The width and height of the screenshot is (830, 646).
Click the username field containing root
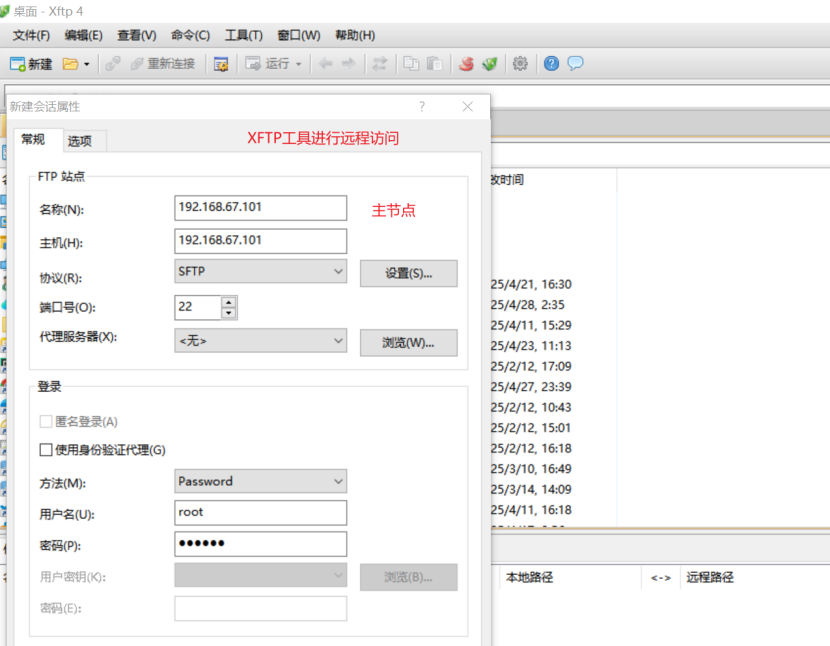(260, 513)
